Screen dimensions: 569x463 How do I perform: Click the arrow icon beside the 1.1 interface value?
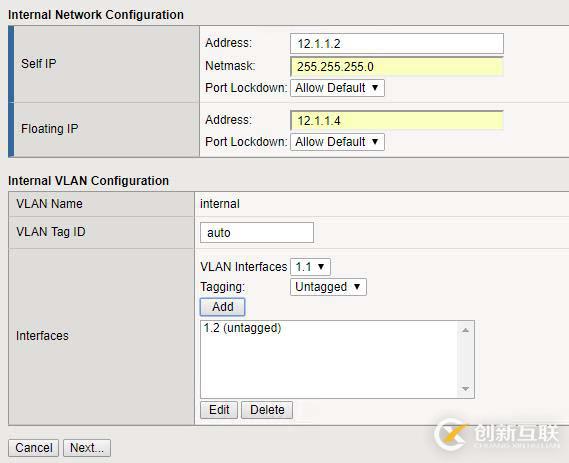(321, 267)
